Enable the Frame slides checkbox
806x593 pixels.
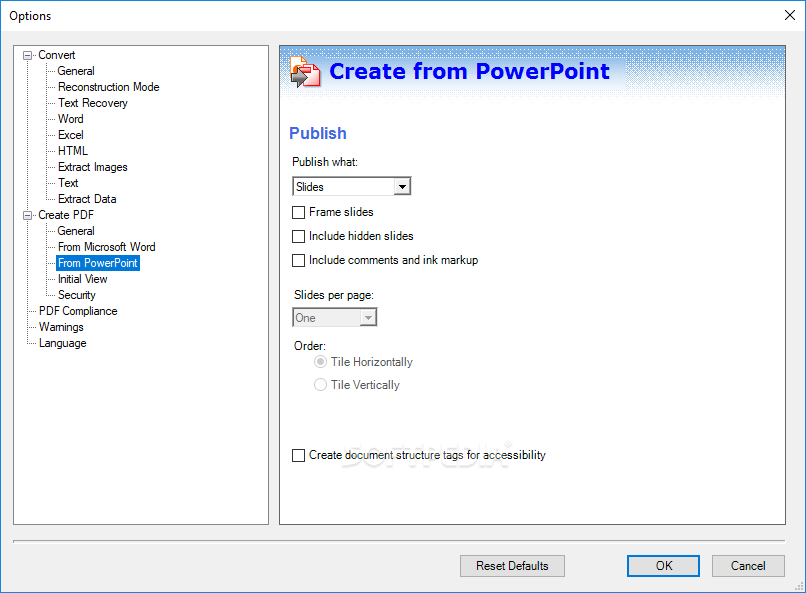(298, 212)
